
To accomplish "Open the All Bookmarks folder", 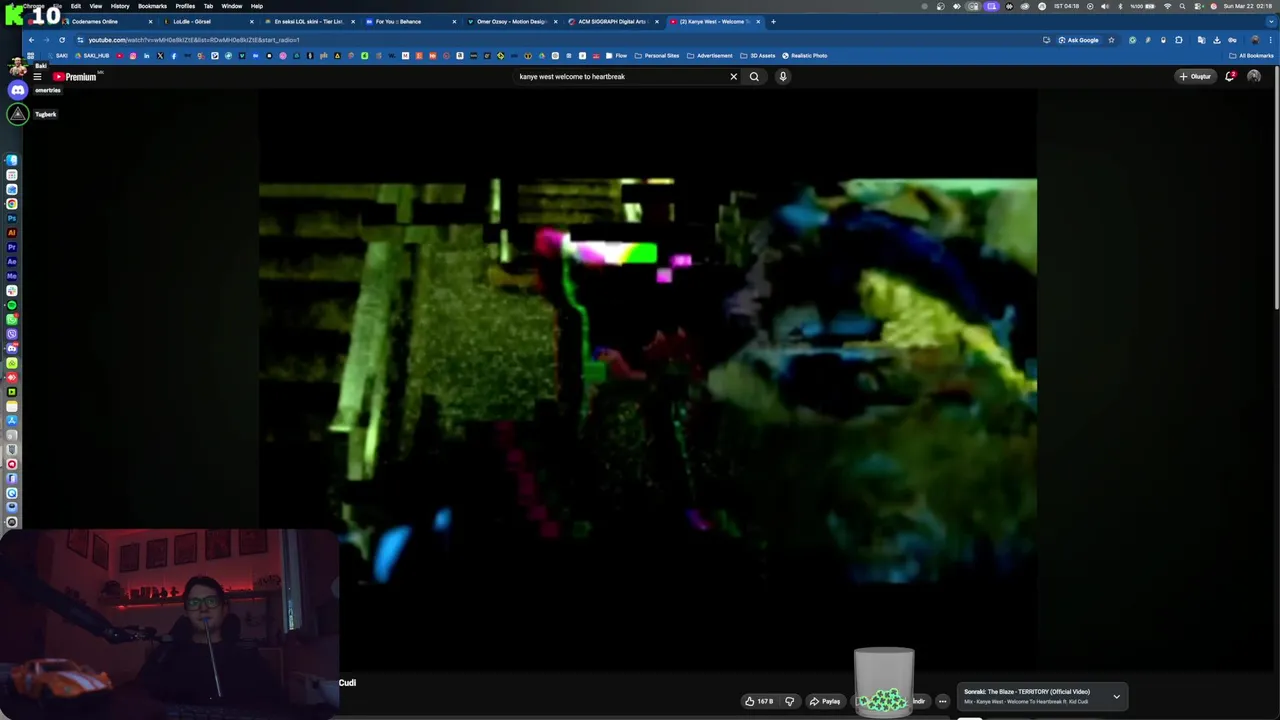I will [1251, 56].
